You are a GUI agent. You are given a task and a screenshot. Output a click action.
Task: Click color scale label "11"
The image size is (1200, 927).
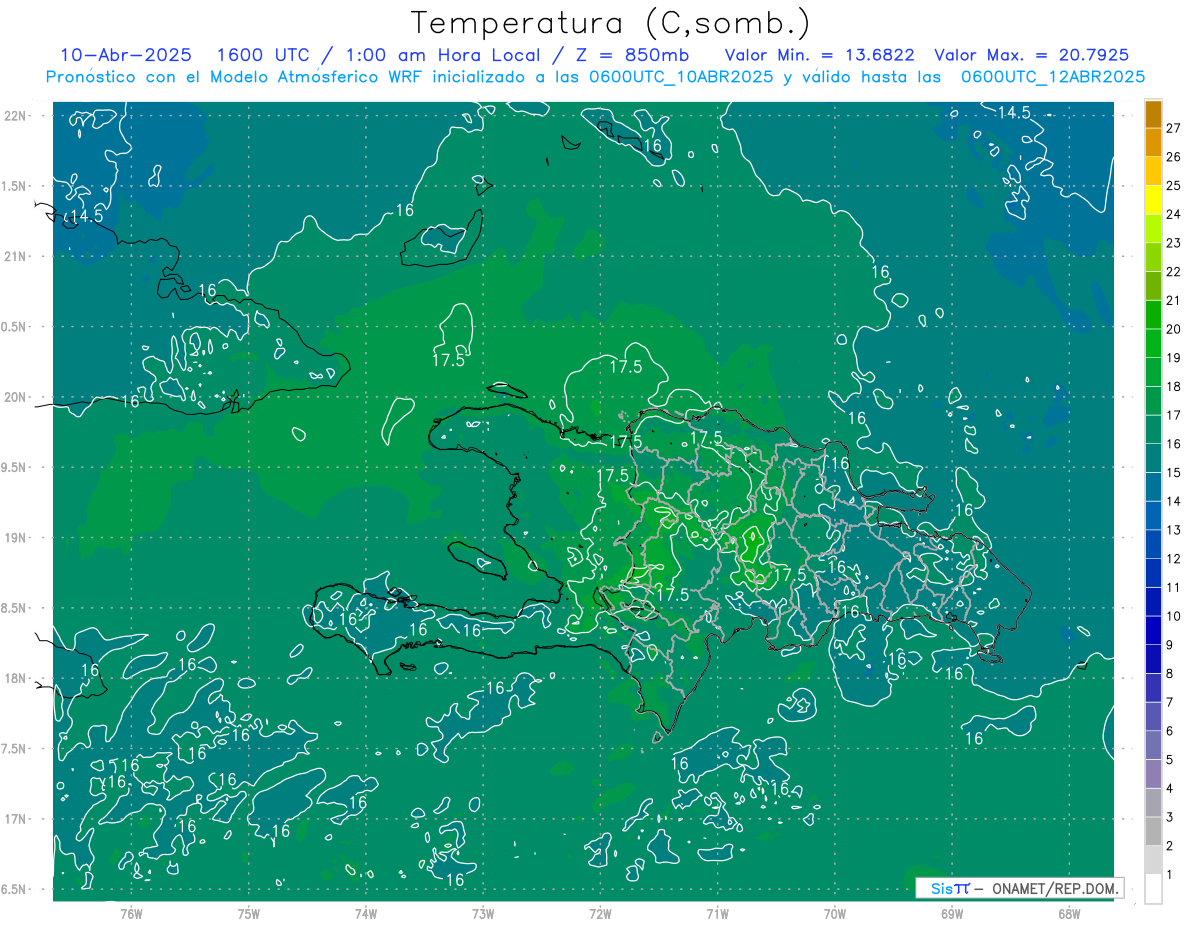(x=1173, y=587)
